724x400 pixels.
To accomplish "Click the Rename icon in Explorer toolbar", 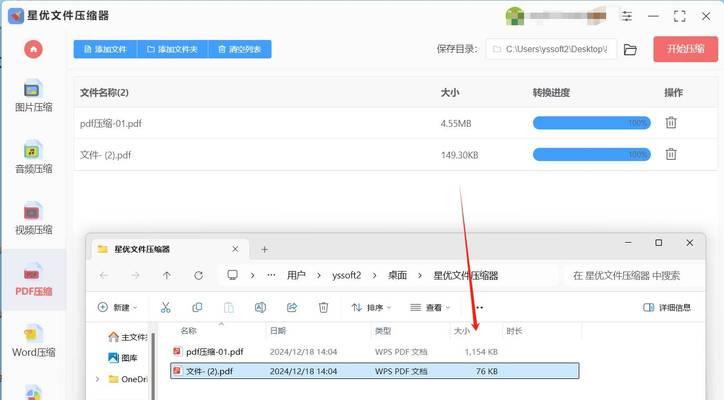I will (260, 307).
